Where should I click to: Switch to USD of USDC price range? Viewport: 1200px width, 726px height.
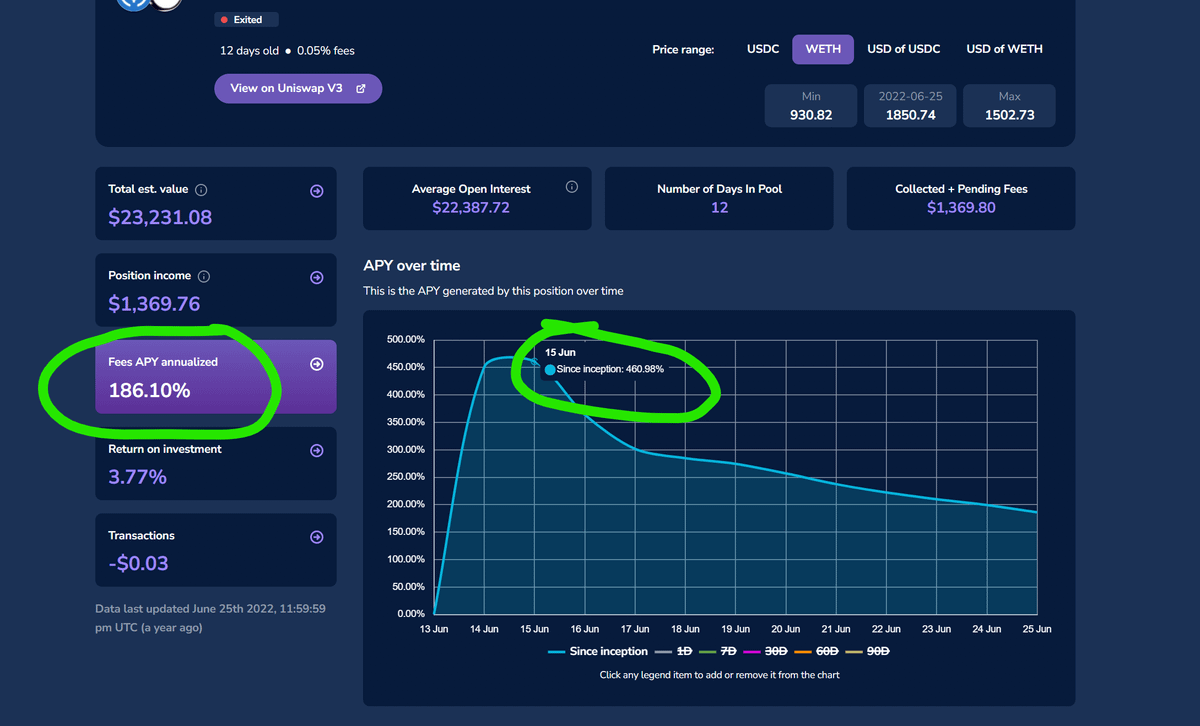(x=904, y=49)
